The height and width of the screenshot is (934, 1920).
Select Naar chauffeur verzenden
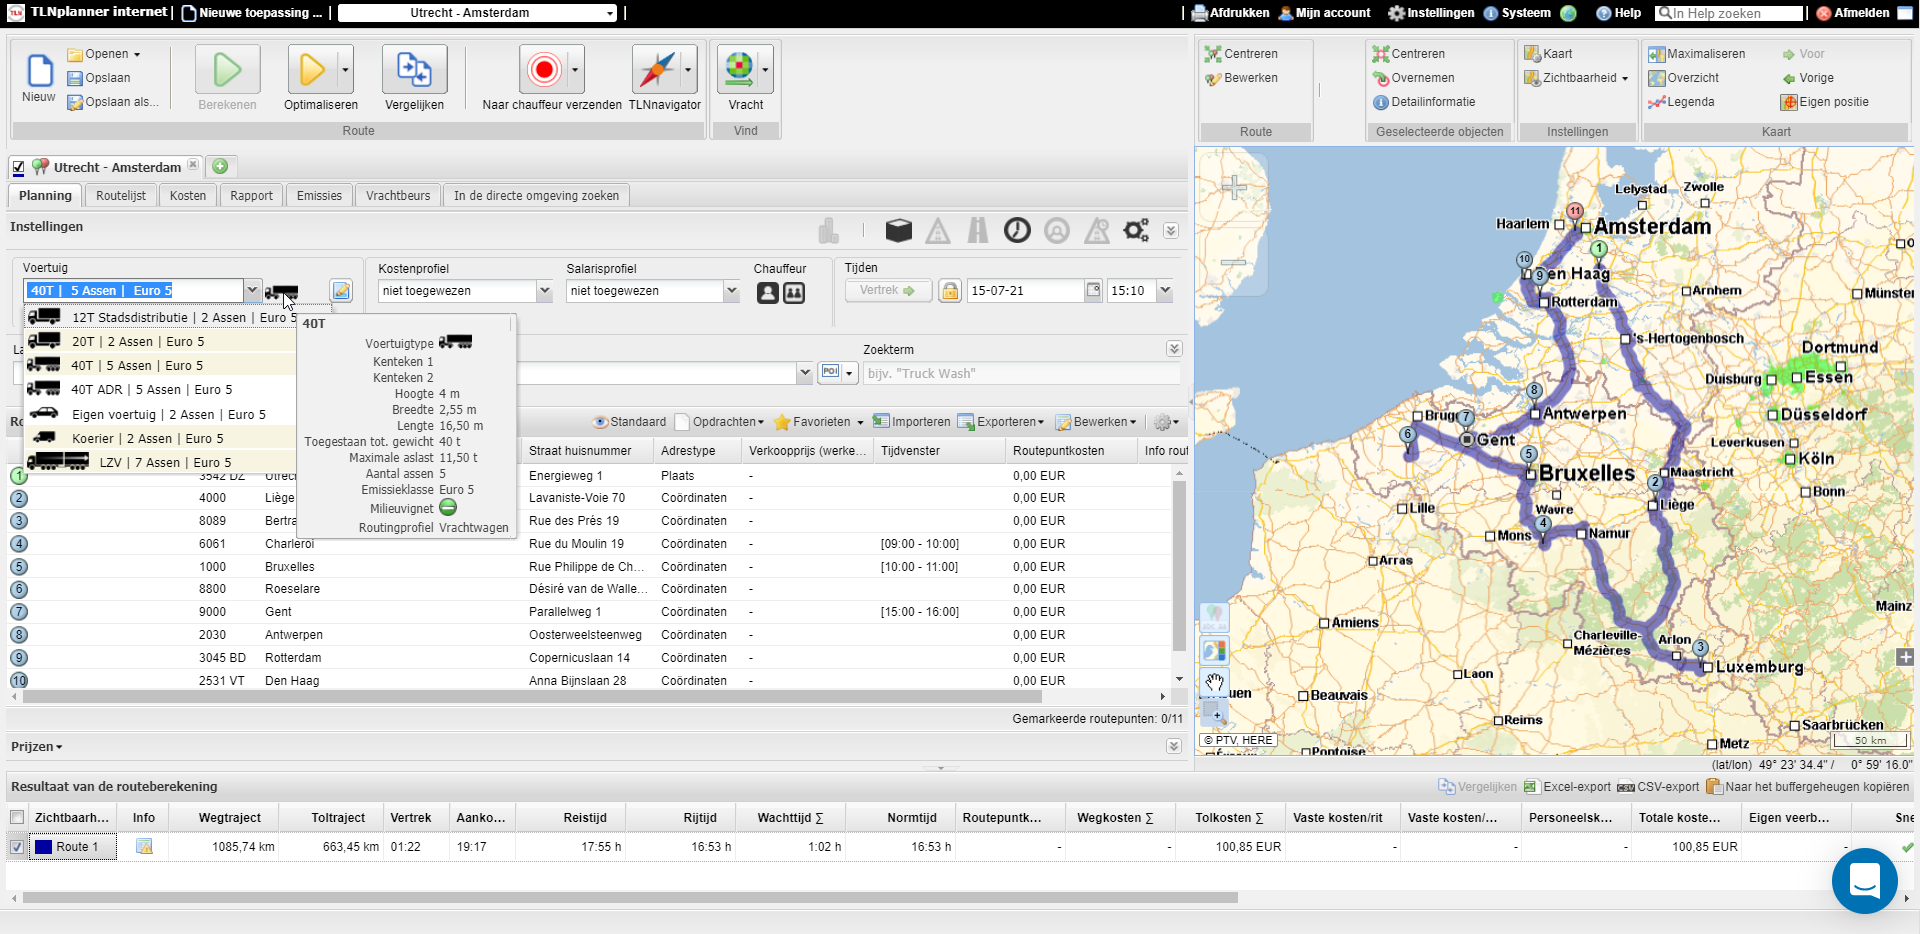pyautogui.click(x=545, y=70)
